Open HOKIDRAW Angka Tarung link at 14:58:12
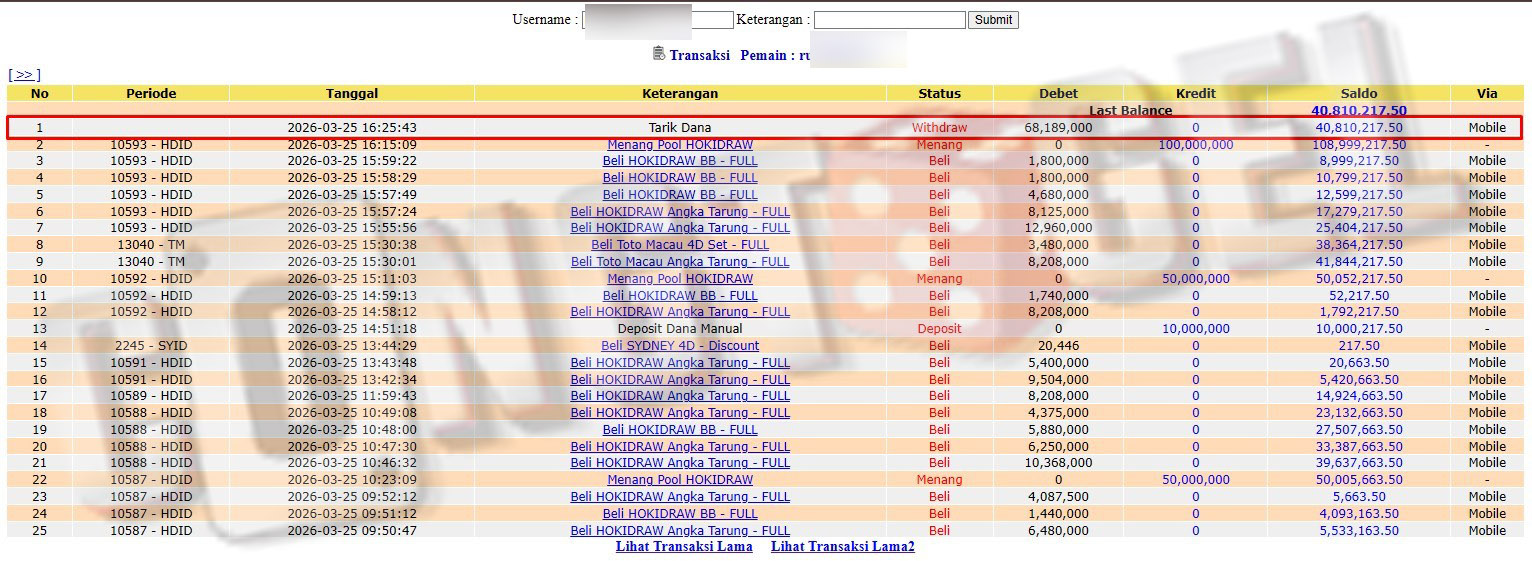The width and height of the screenshot is (1532, 561). (680, 312)
